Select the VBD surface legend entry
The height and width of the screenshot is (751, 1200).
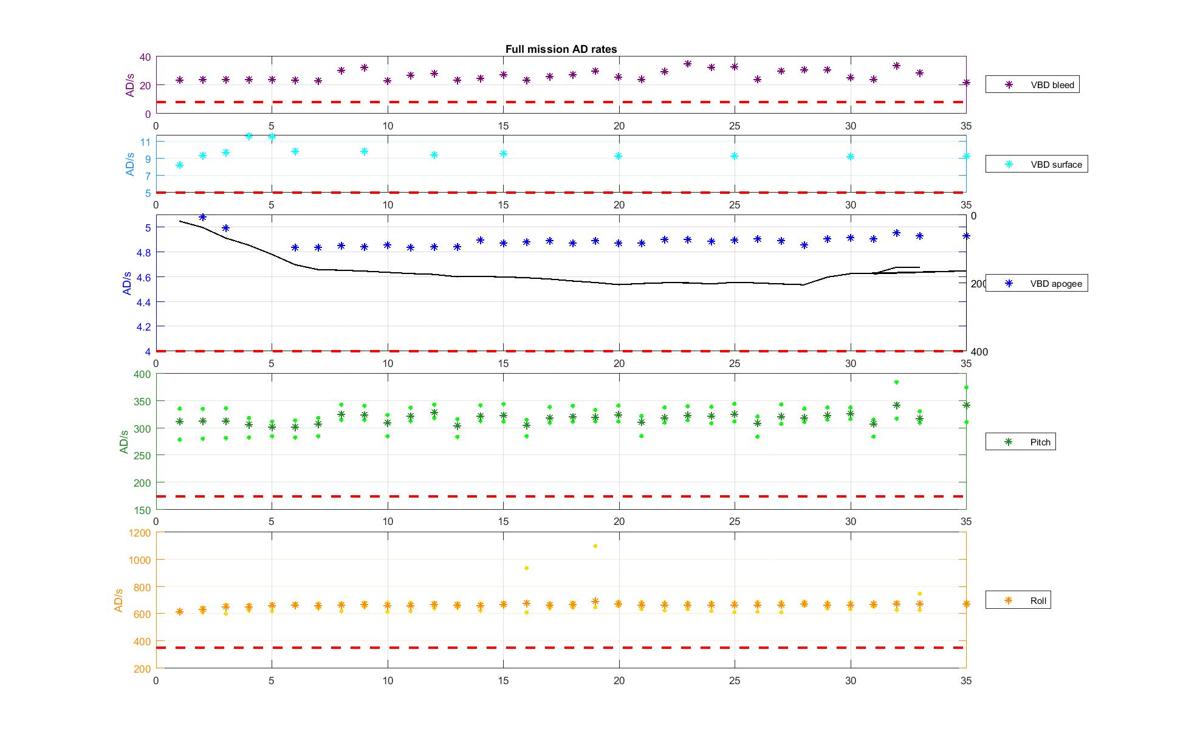1037,163
